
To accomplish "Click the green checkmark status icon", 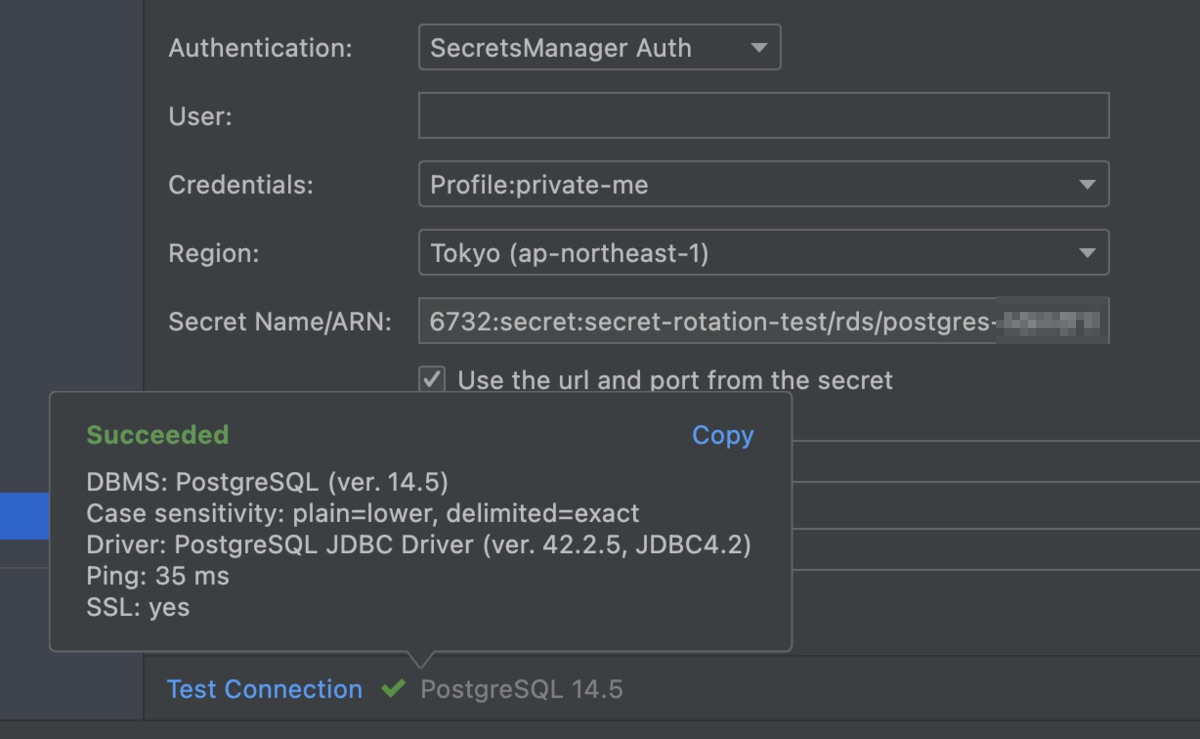I will coord(393,689).
